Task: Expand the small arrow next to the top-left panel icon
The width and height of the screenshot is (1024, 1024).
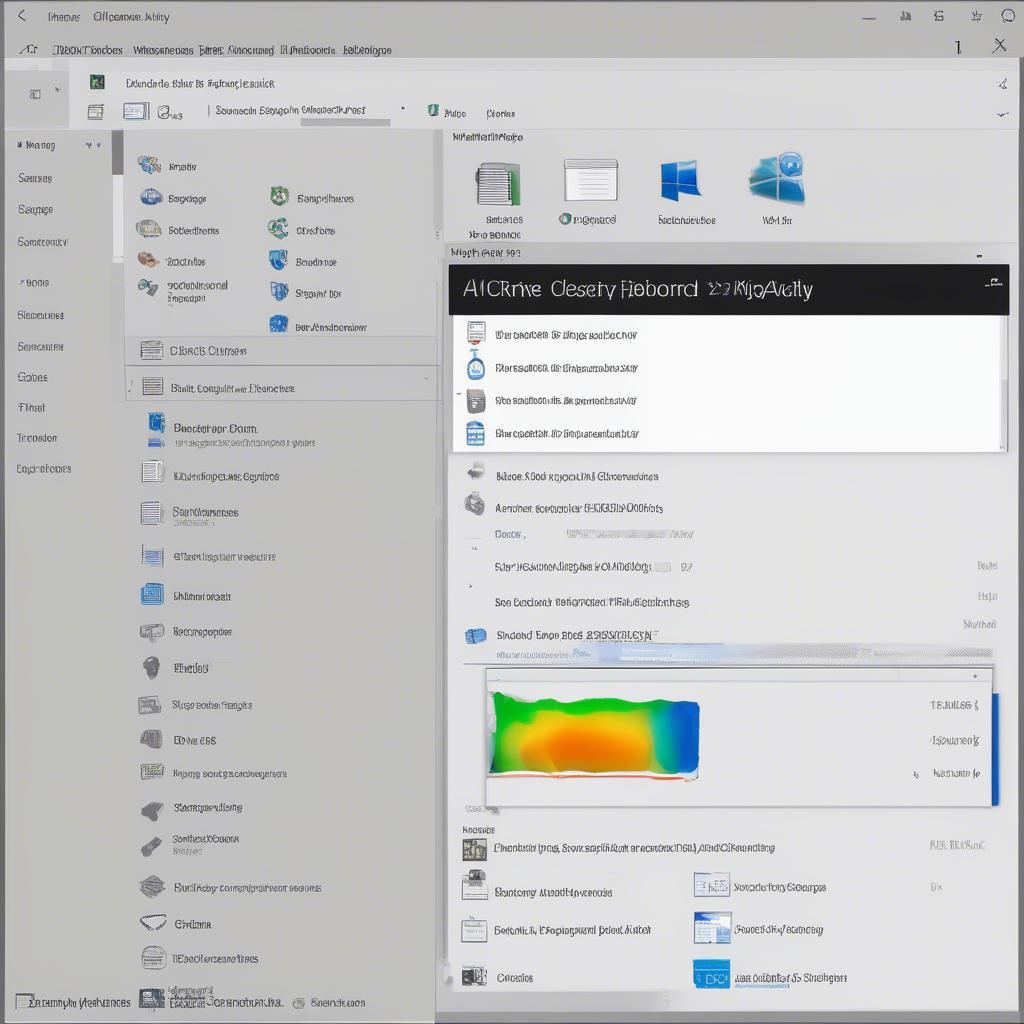Action: coord(57,89)
